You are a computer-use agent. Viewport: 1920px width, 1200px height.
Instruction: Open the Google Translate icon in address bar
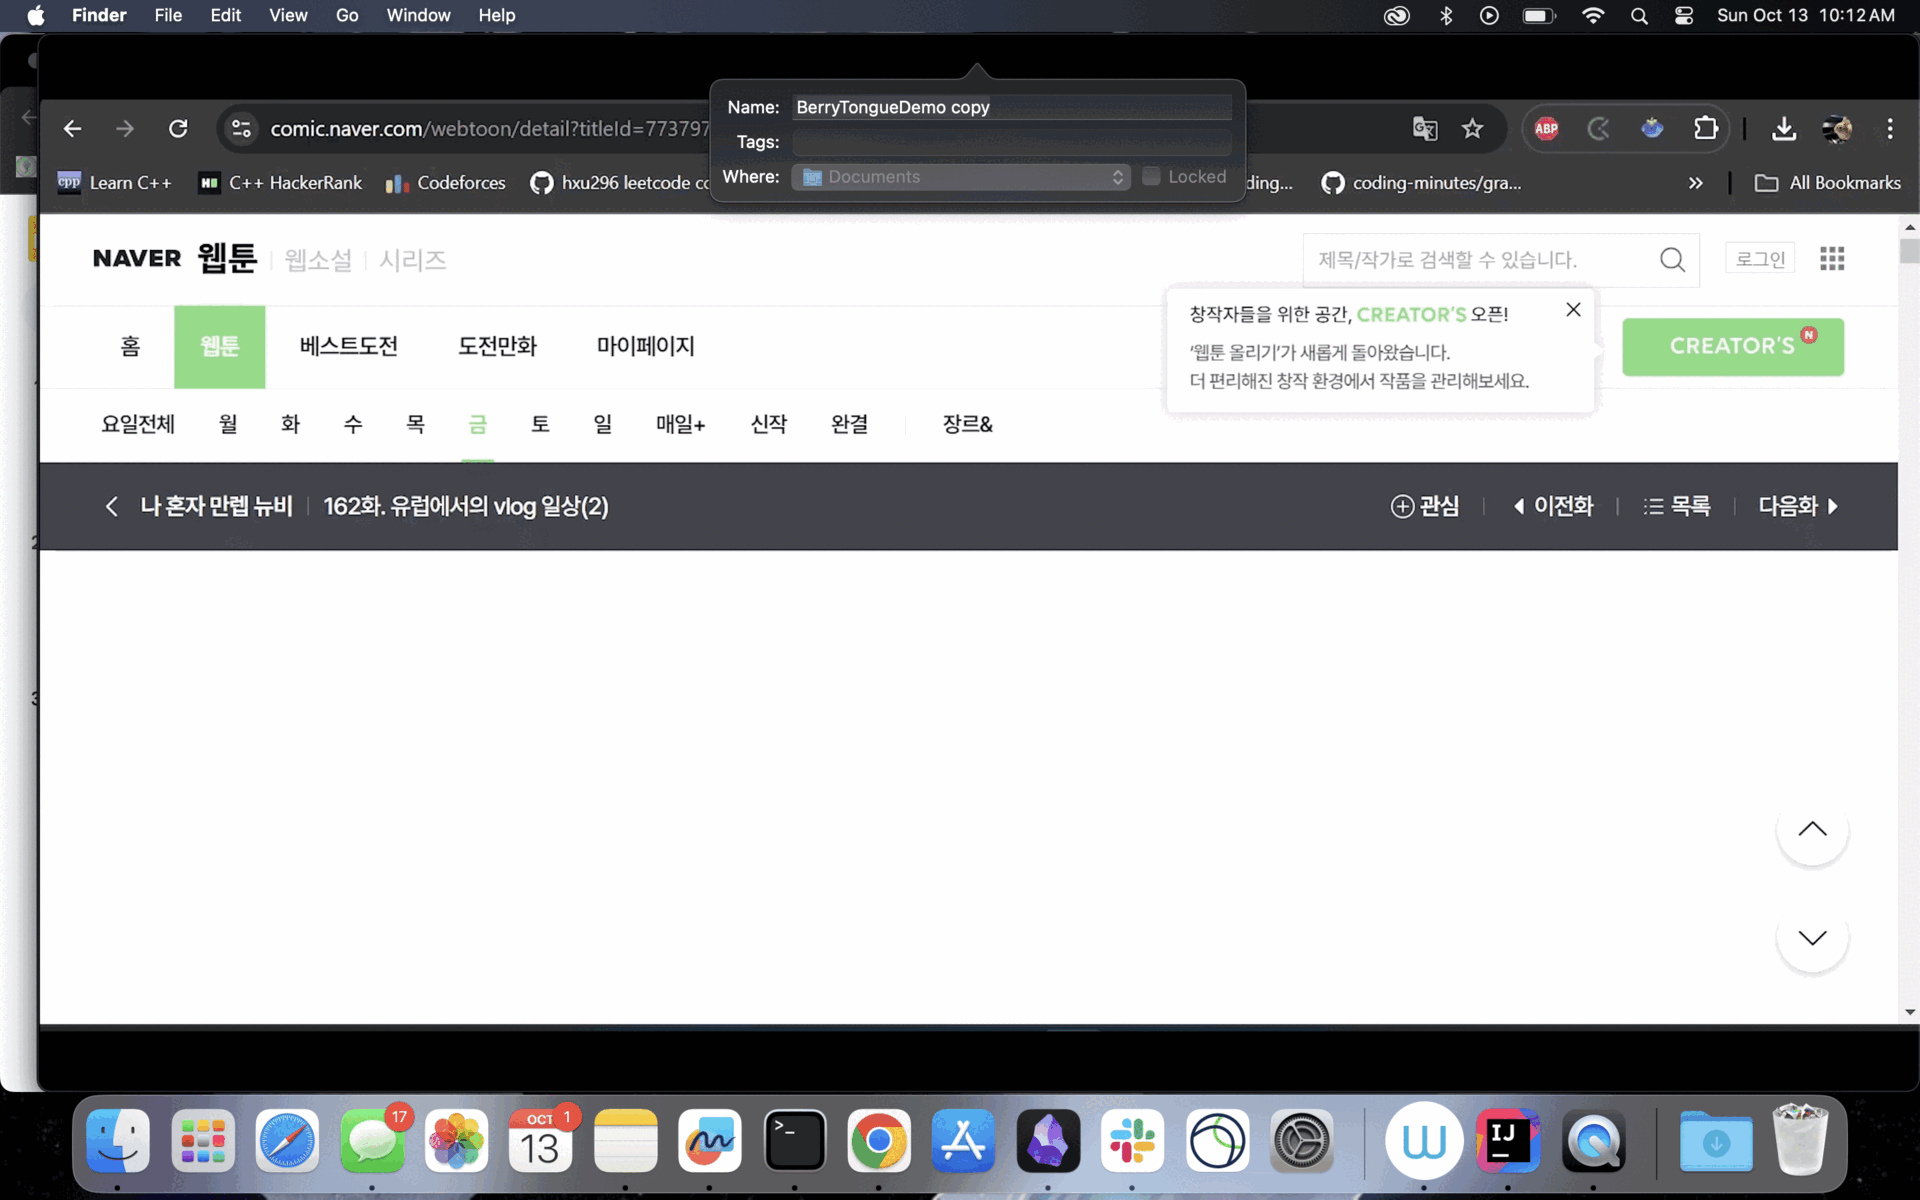(1425, 129)
